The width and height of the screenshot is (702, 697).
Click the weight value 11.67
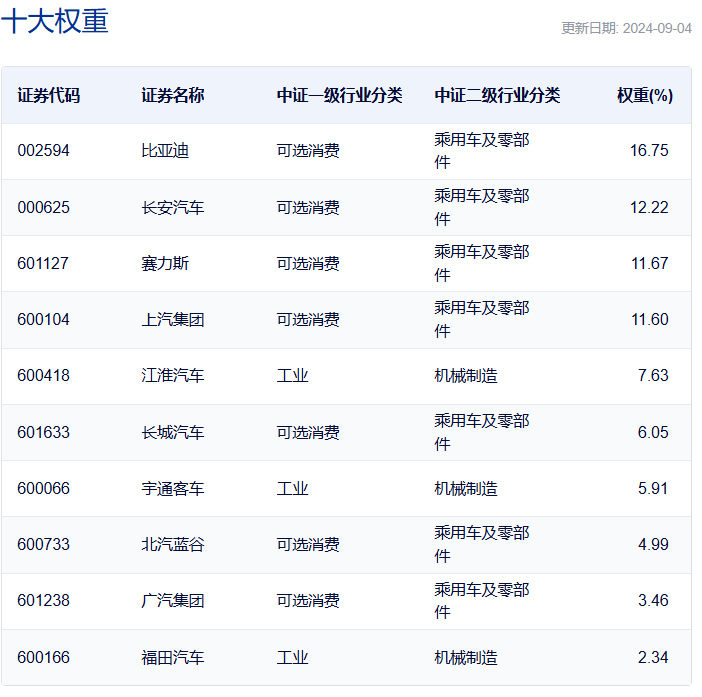[649, 263]
